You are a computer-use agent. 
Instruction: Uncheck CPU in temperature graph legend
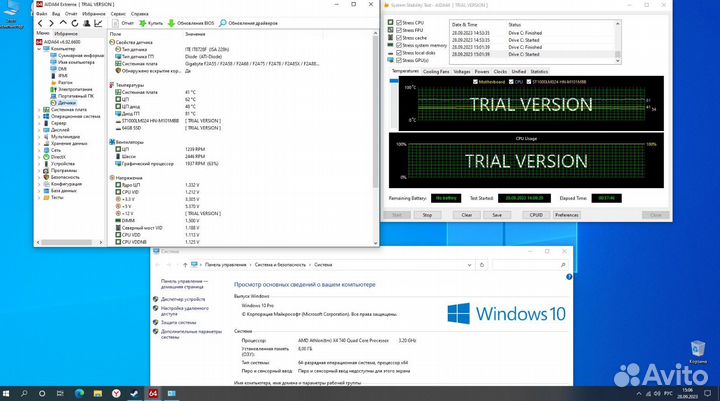(x=511, y=82)
